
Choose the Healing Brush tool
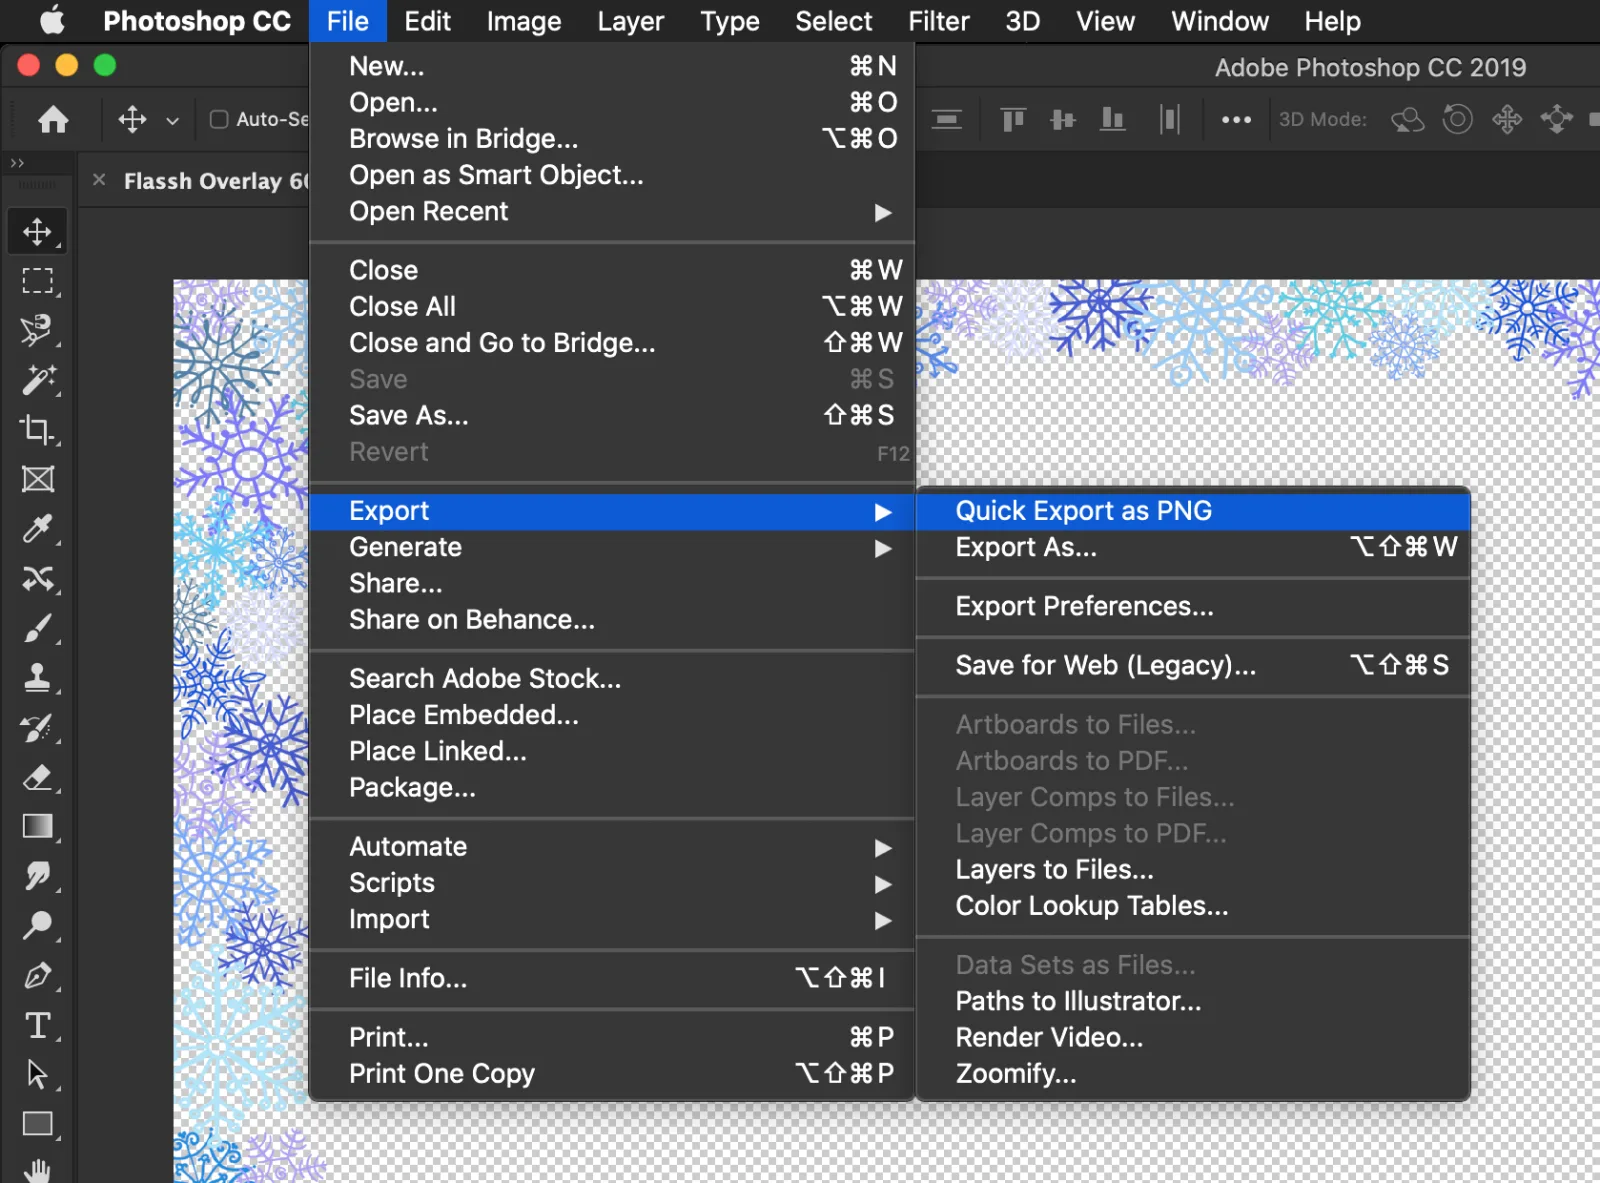tap(38, 579)
